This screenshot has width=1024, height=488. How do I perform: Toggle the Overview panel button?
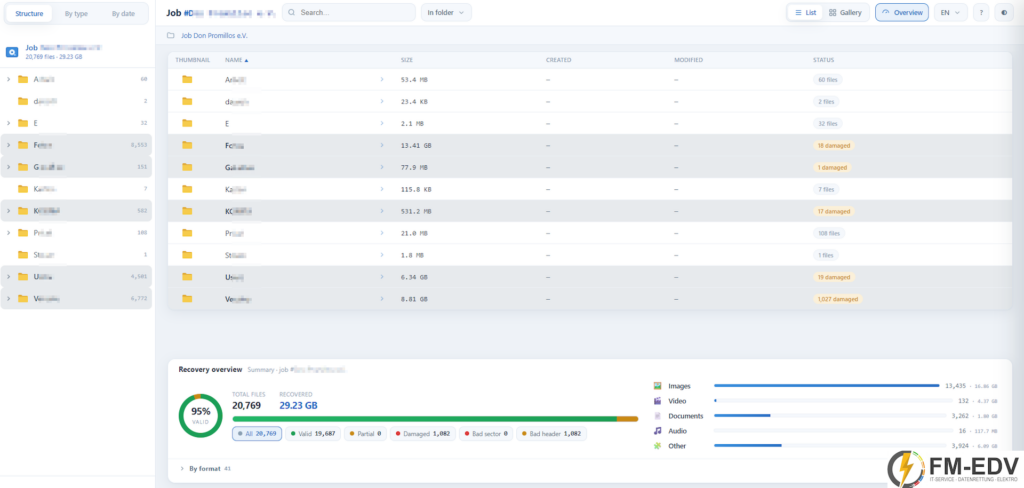902,12
